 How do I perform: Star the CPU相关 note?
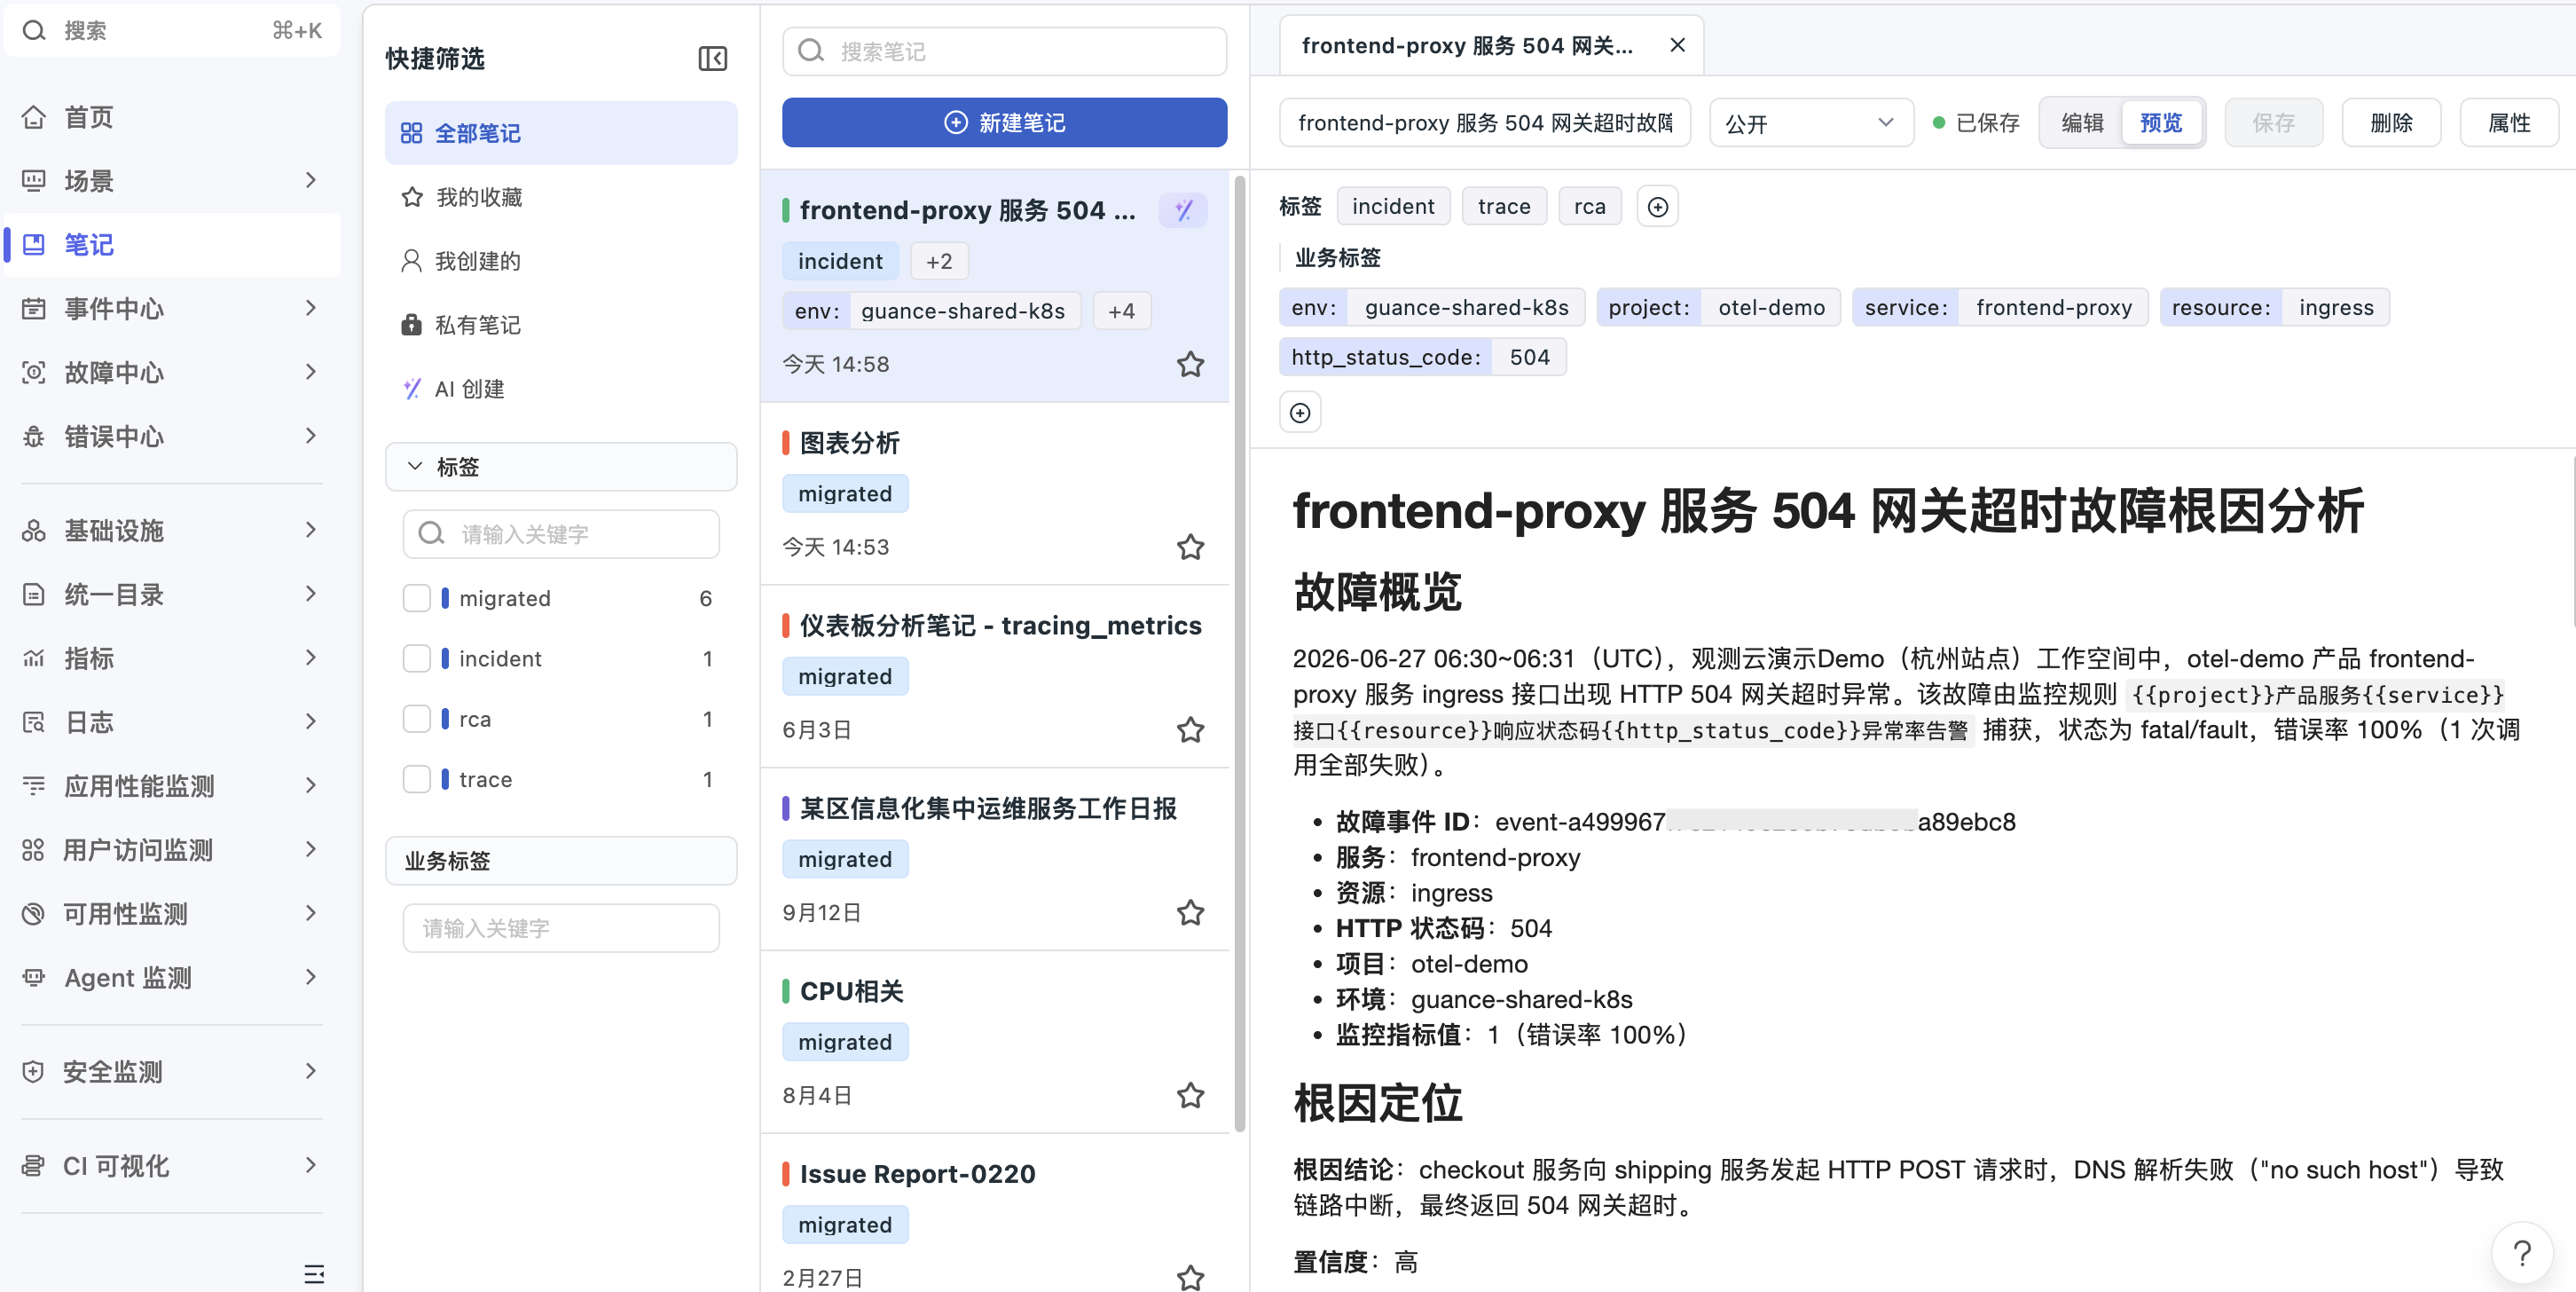[x=1190, y=1096]
